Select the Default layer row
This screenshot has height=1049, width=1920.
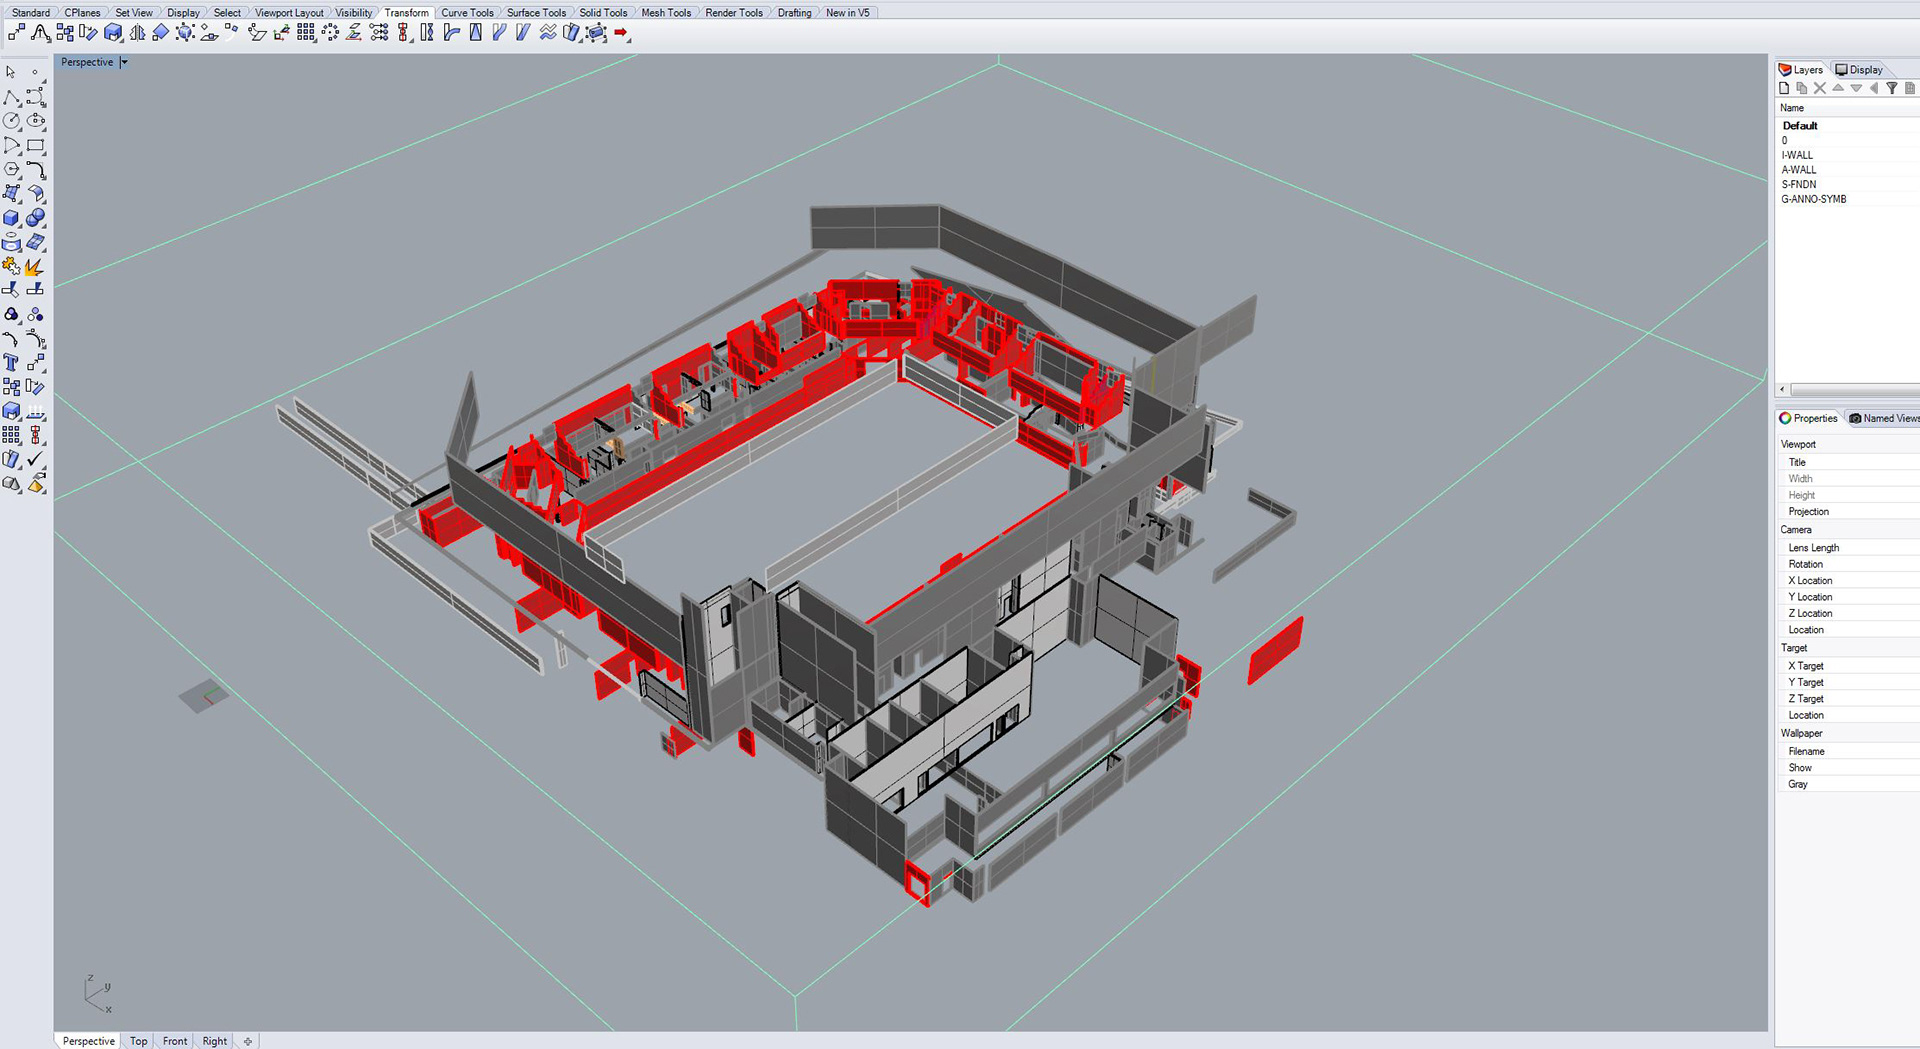coord(1847,126)
